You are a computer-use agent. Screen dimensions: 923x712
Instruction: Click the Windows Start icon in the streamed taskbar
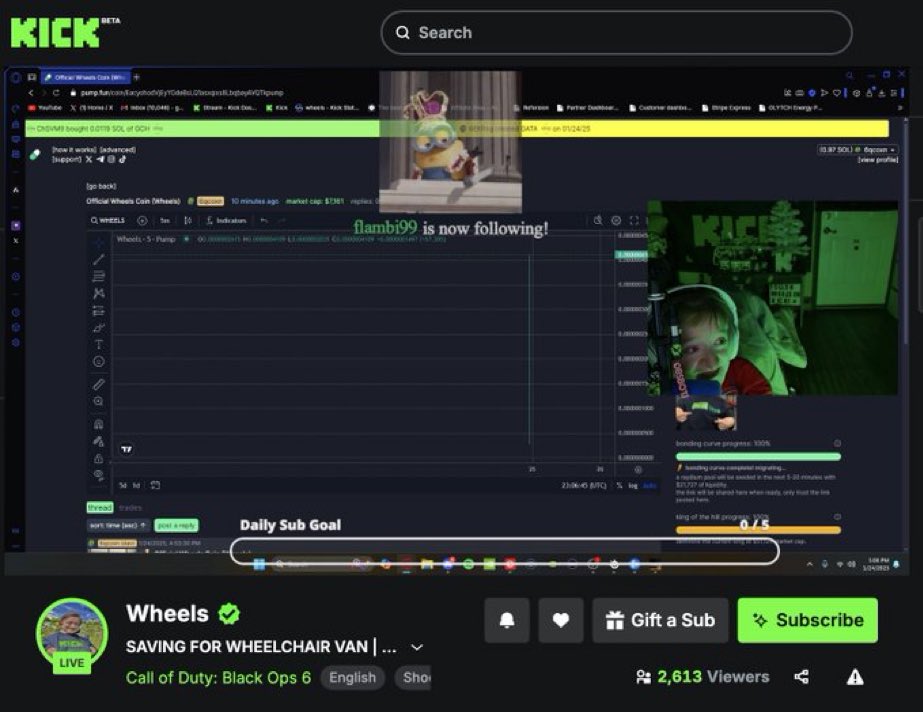coord(258,565)
